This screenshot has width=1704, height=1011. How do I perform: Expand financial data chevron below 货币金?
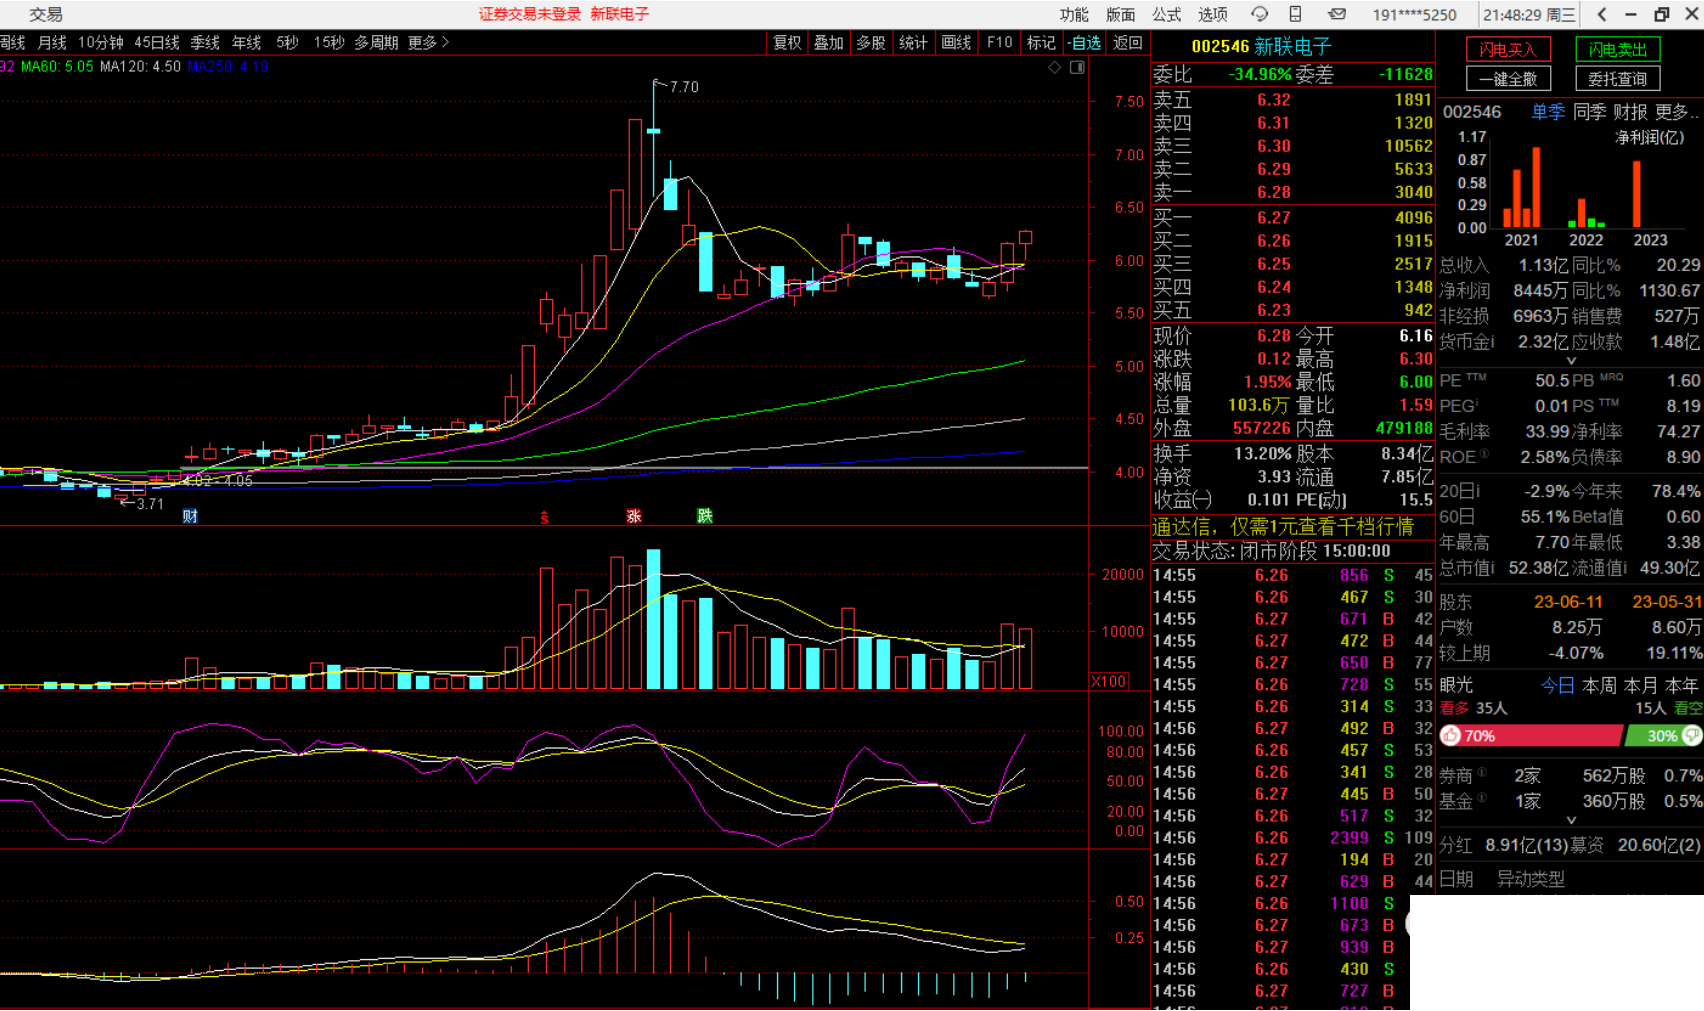point(1571,361)
